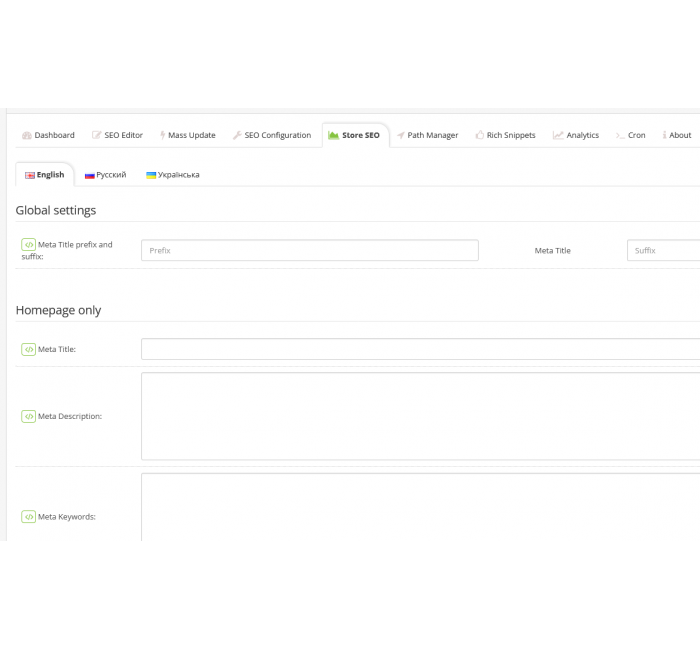Image resolution: width=700 pixels, height=650 pixels.
Task: Open the Dashboard tab
Action: pos(49,135)
